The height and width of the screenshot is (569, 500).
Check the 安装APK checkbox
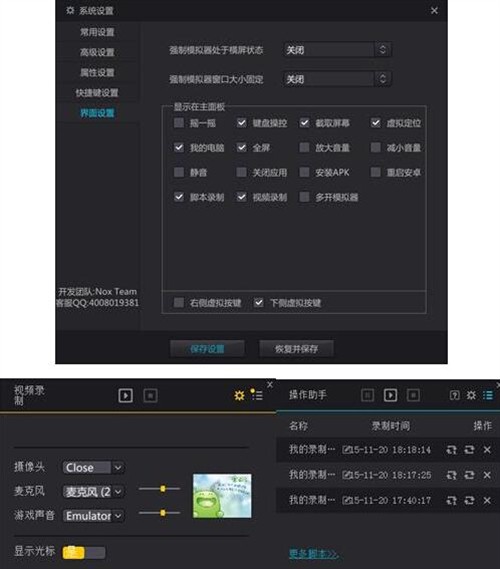pos(304,172)
